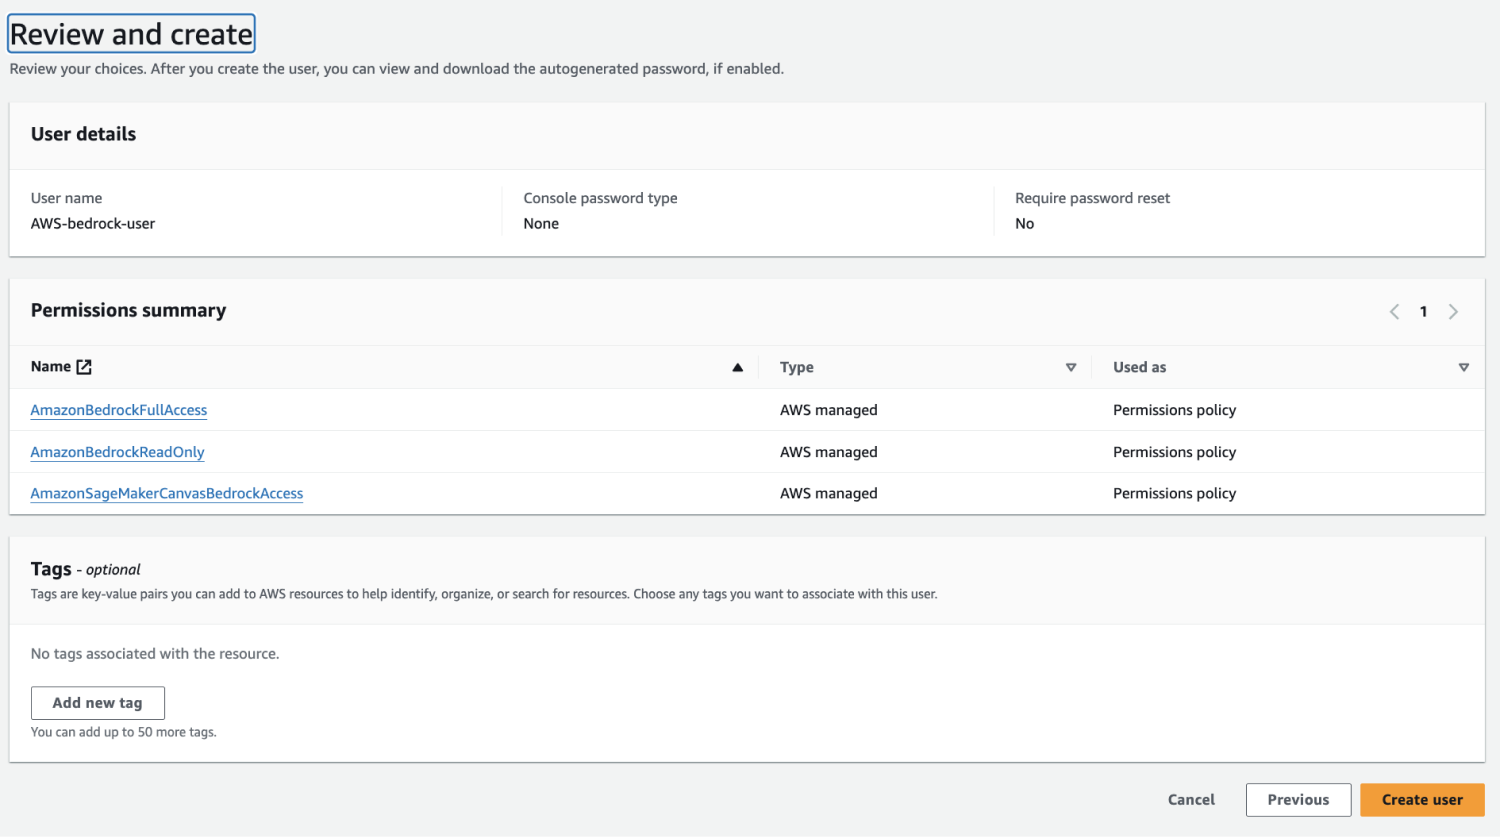Click the Create user button

1421,799
